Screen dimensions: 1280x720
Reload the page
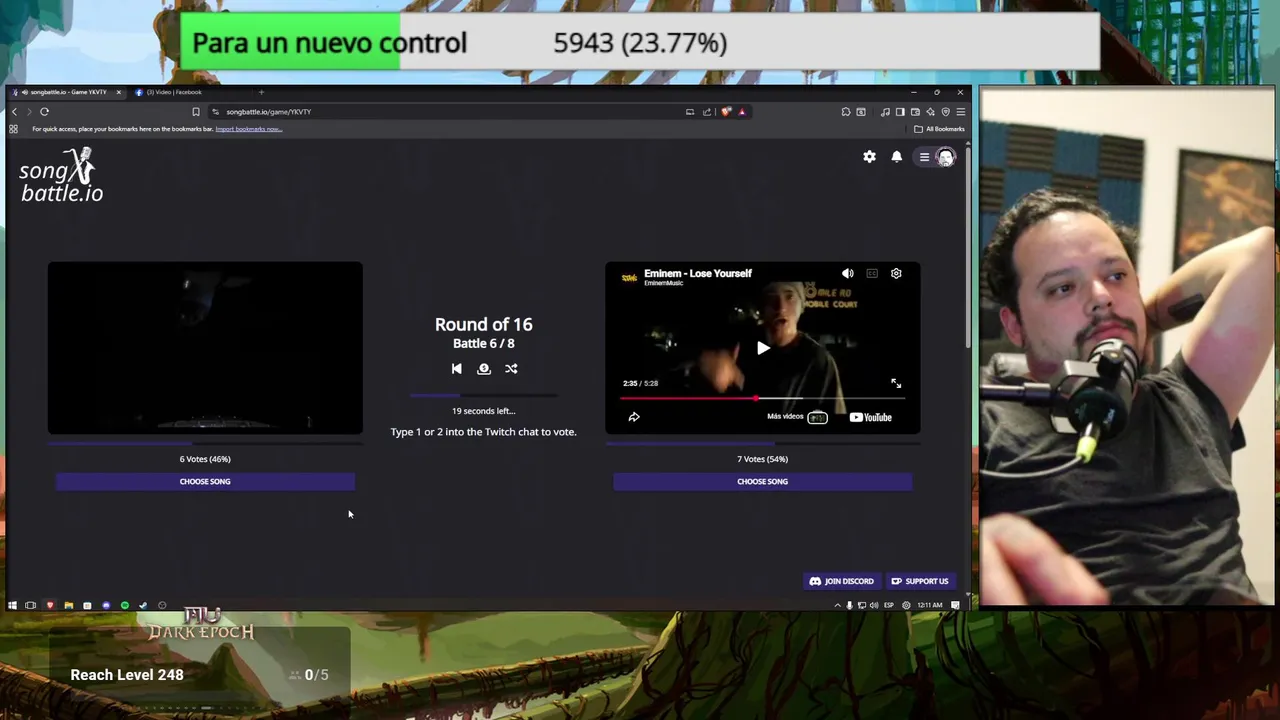pyautogui.click(x=44, y=112)
